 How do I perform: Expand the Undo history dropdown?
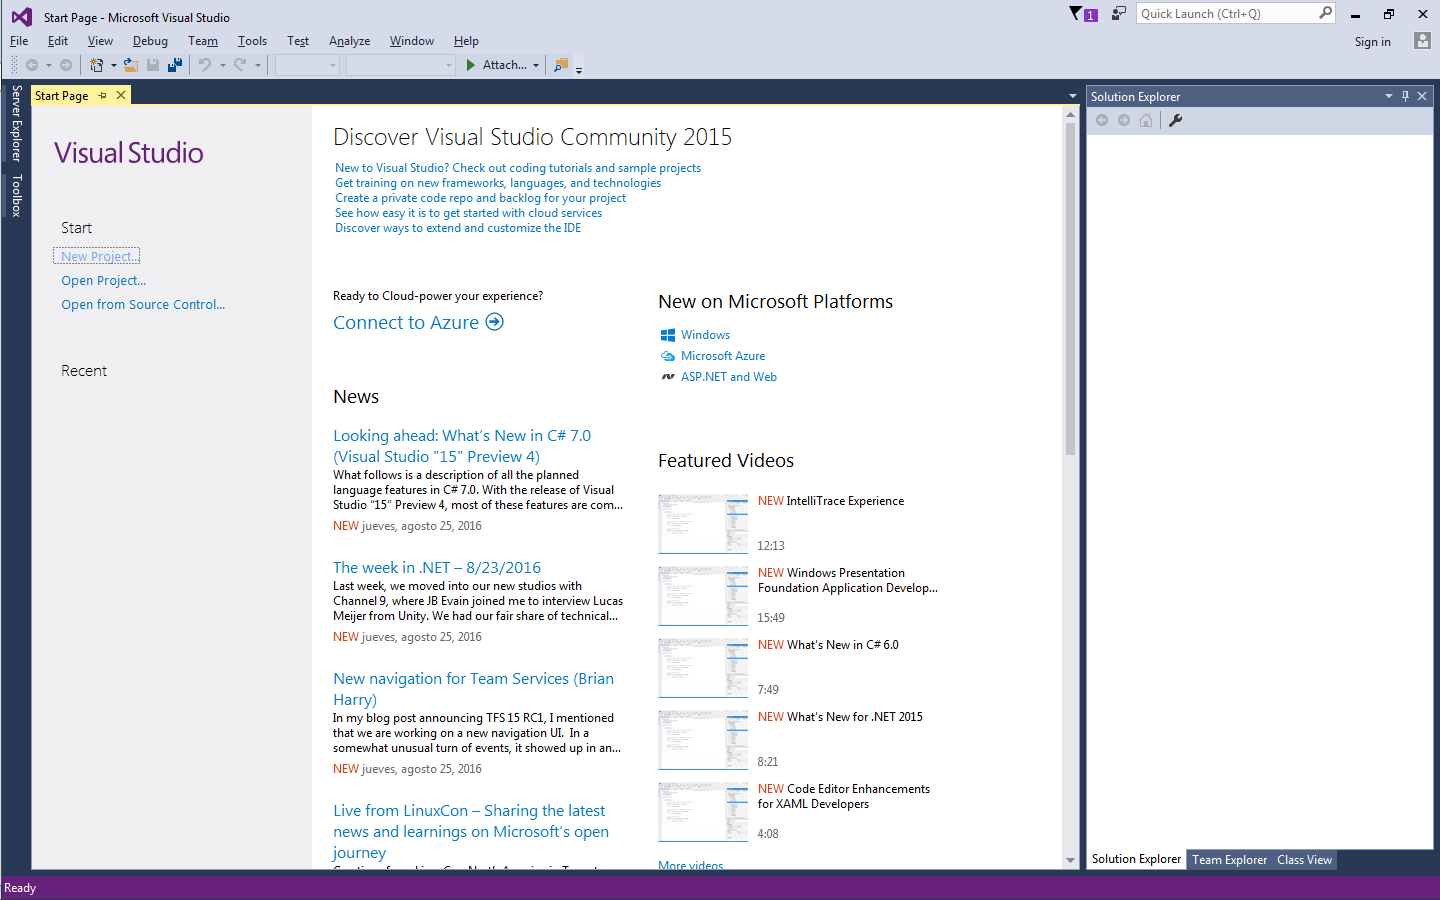(222, 65)
